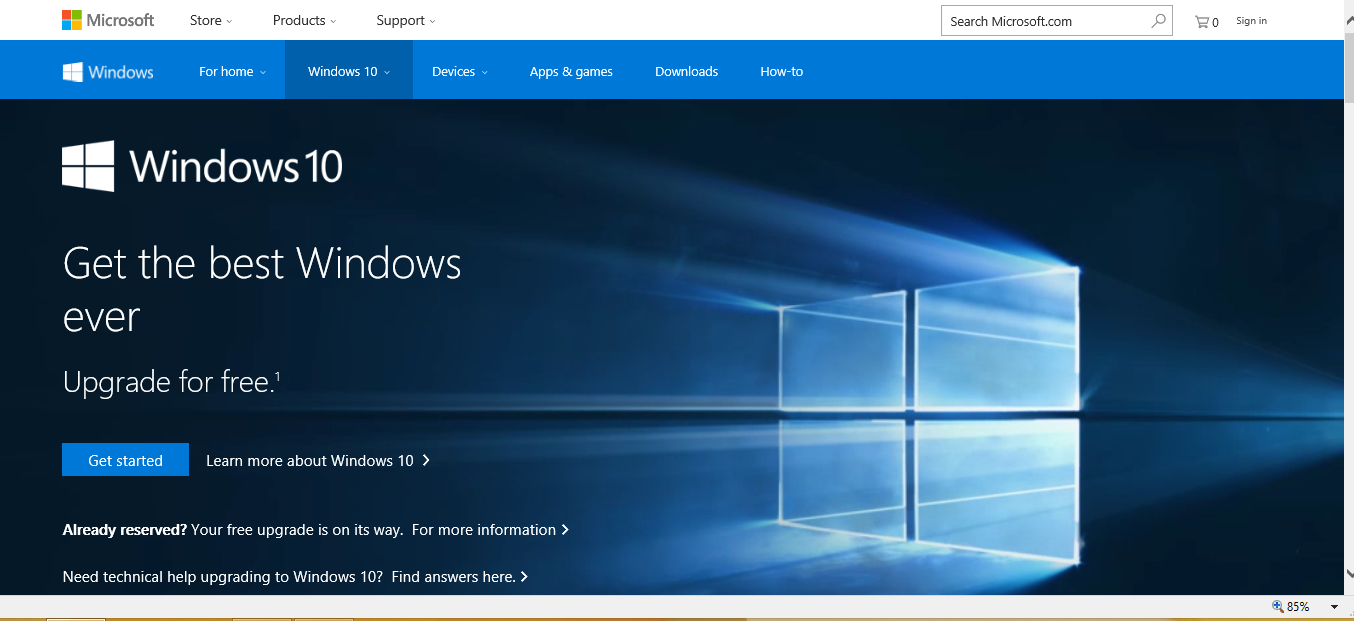Expand the For home menu
The image size is (1354, 621).
pos(232,71)
